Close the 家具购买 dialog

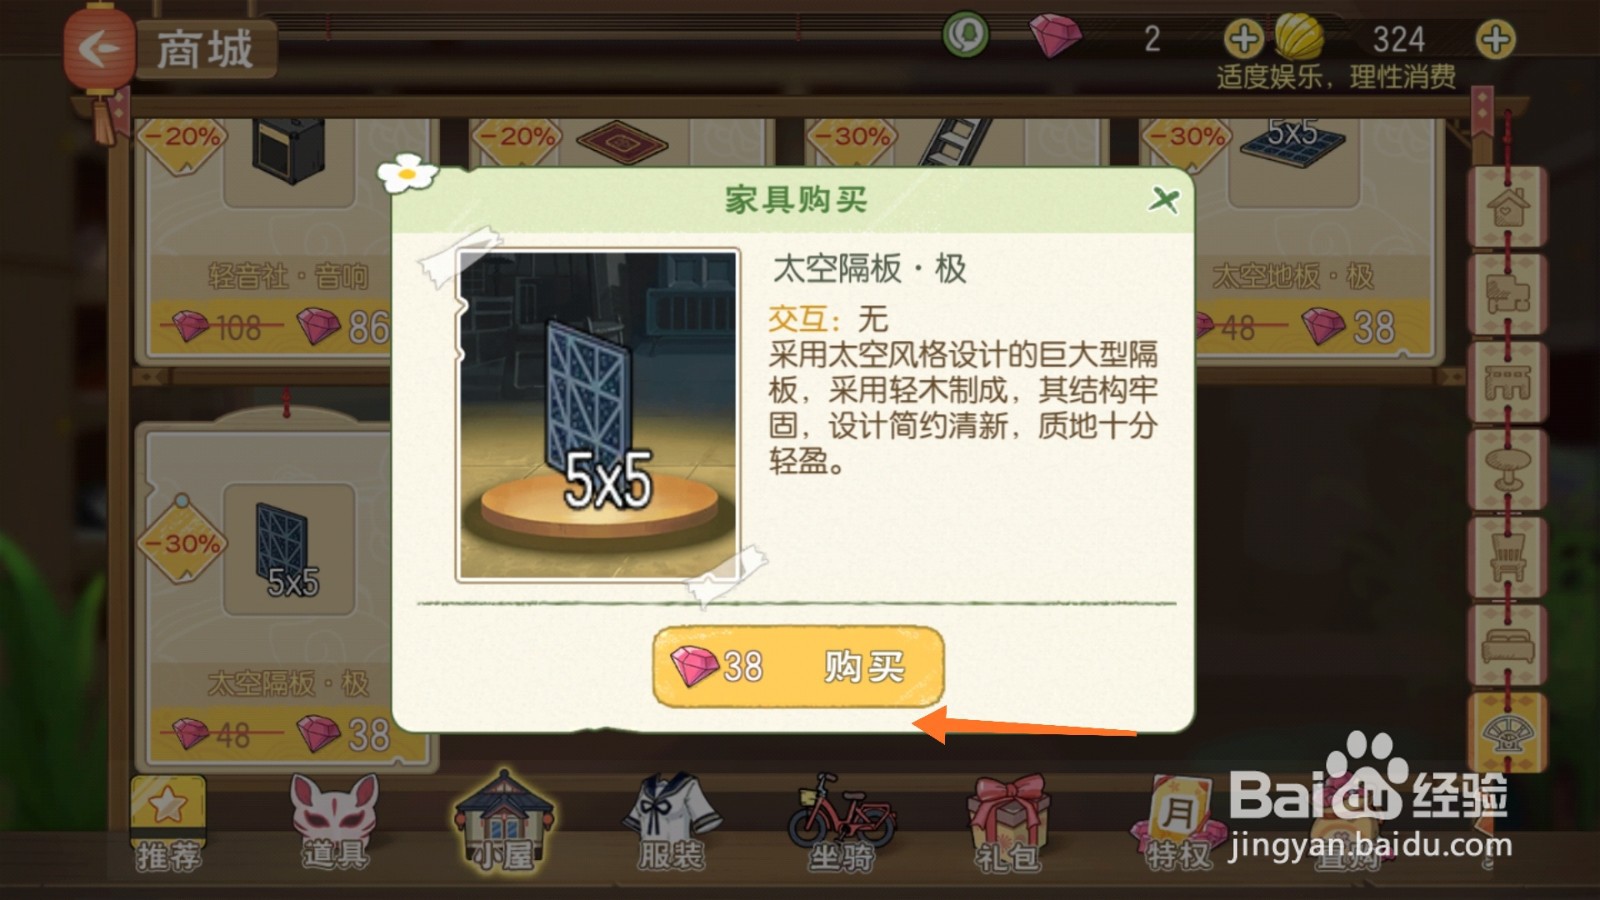point(1163,199)
